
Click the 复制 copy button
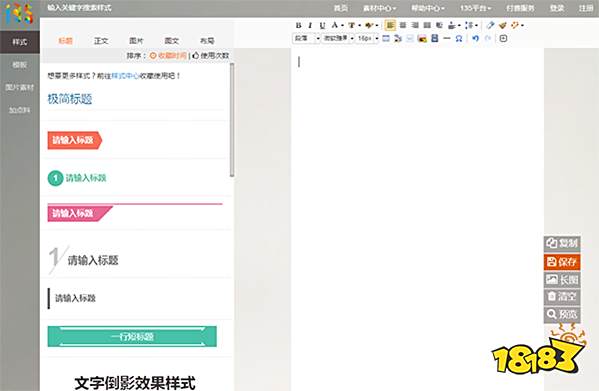point(562,243)
